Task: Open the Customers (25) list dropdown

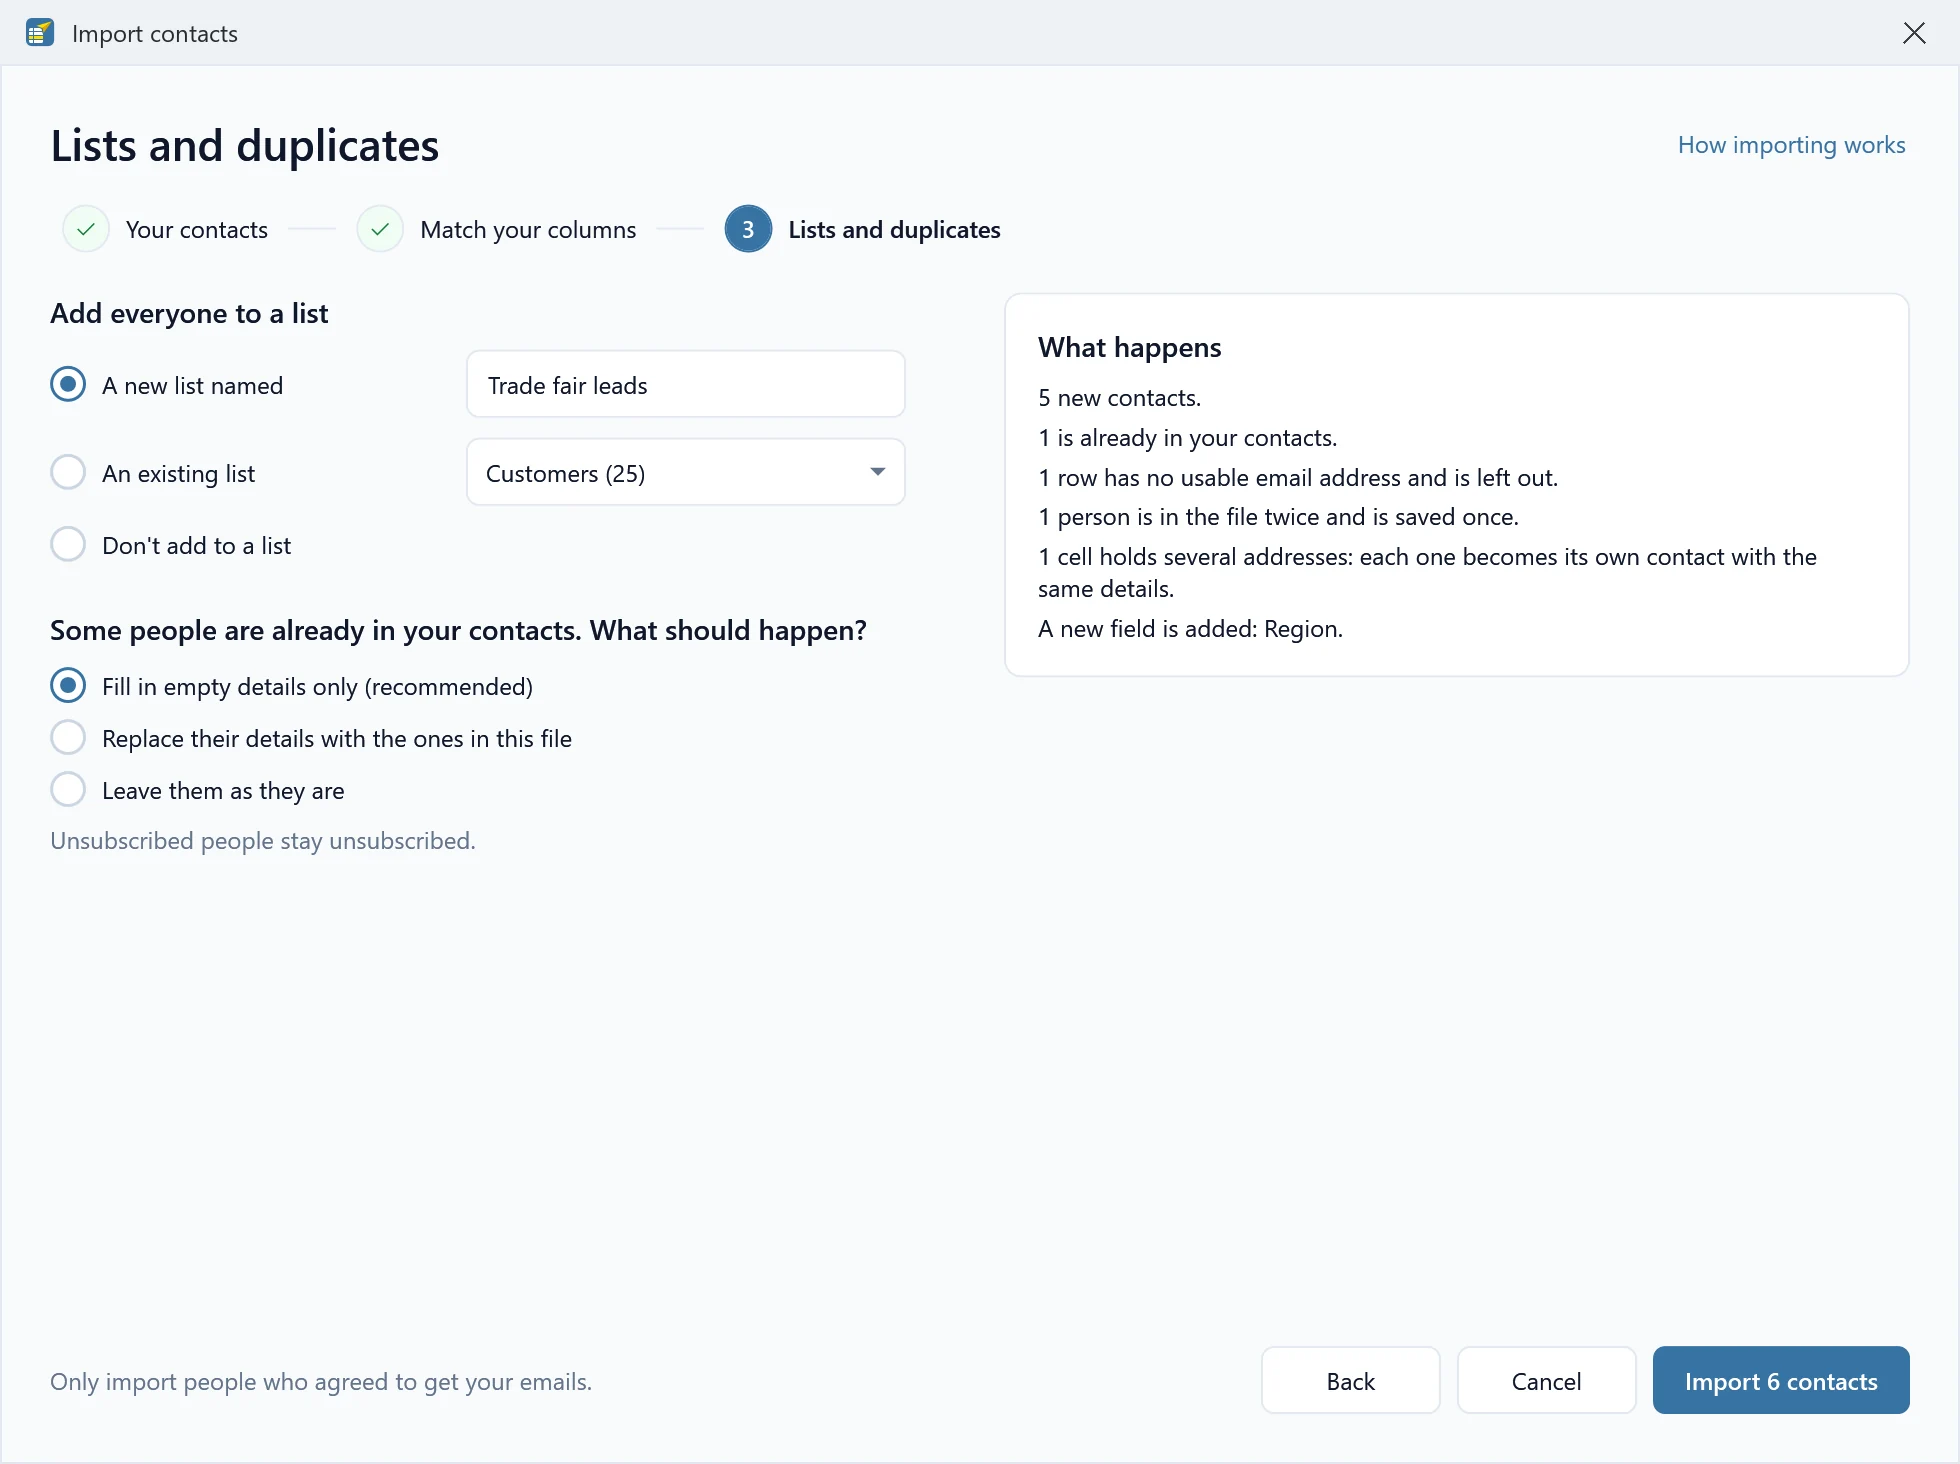Action: [686, 472]
